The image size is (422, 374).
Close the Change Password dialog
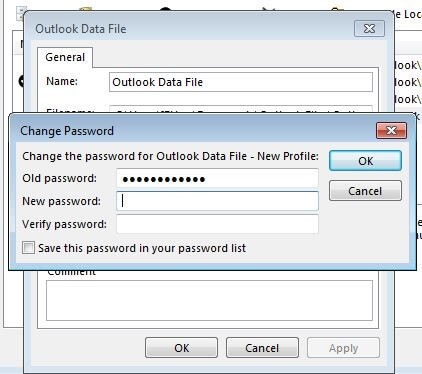[x=391, y=130]
